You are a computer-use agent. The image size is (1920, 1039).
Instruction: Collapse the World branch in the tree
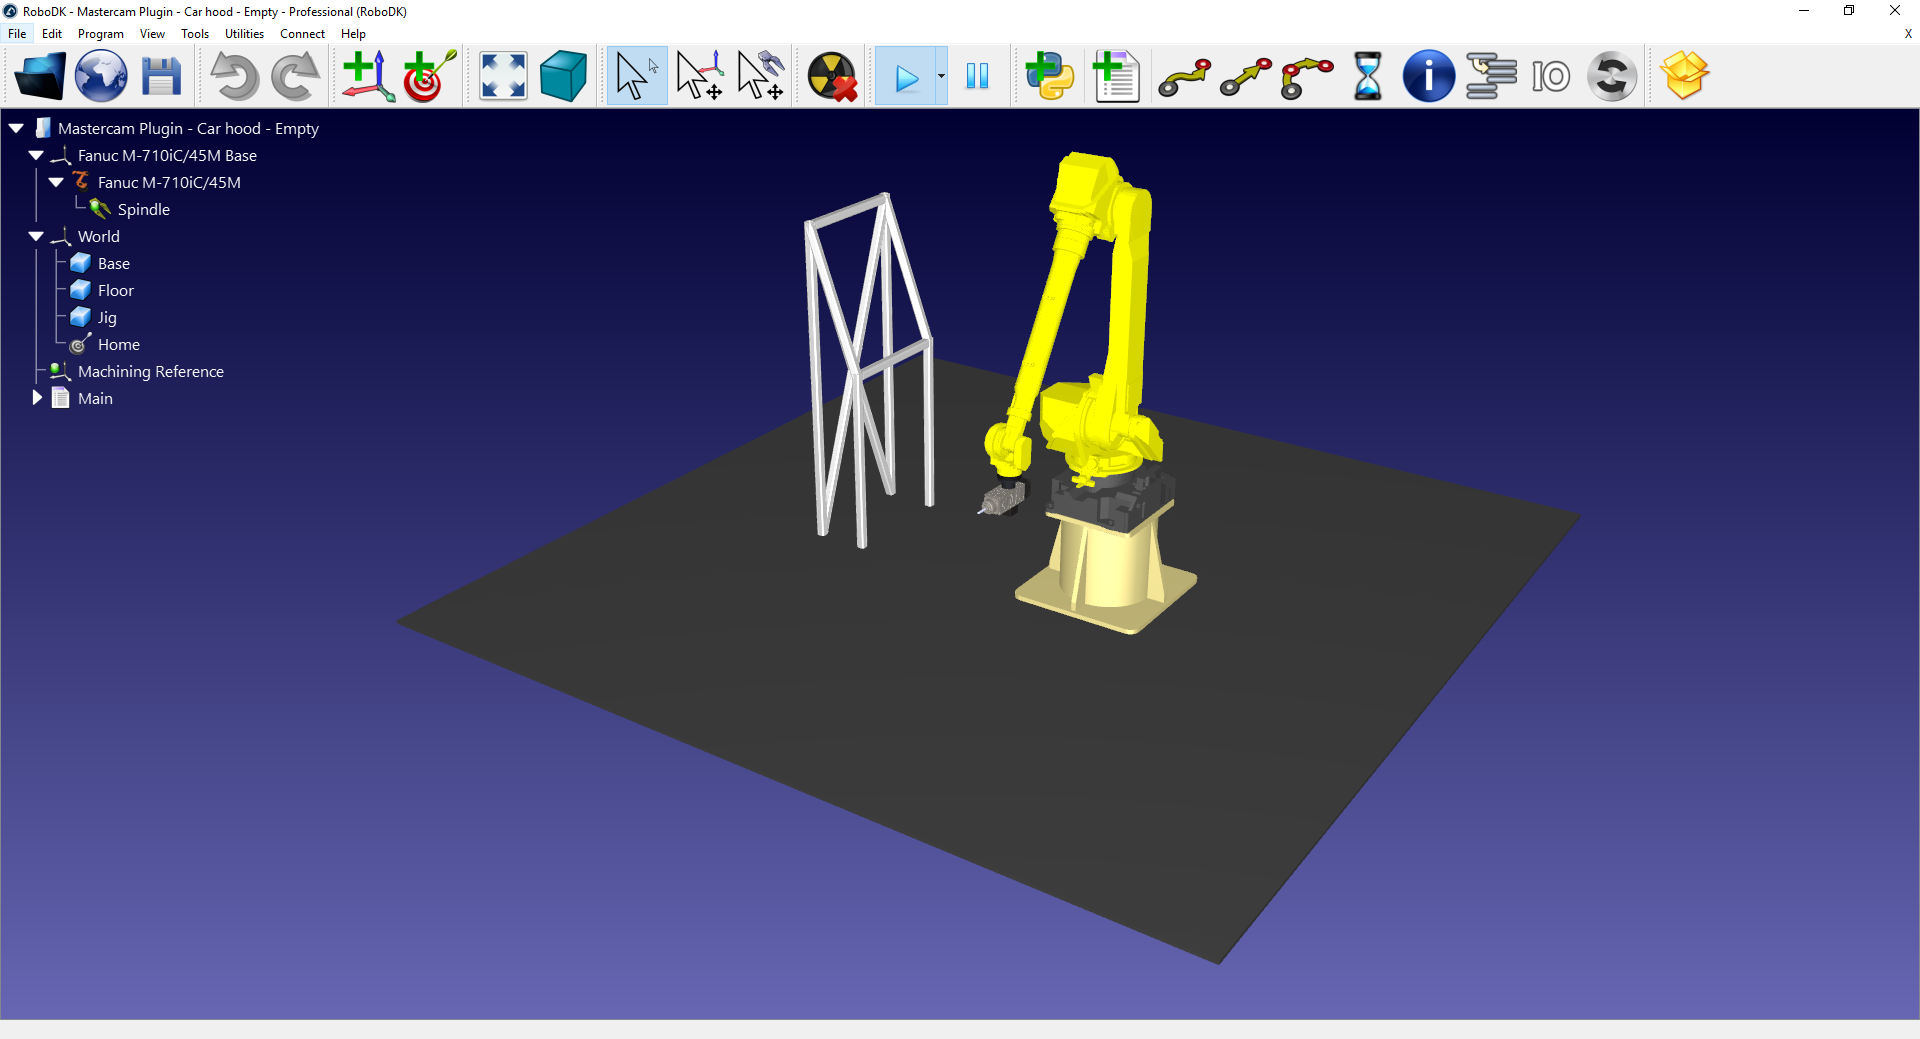coord(36,236)
